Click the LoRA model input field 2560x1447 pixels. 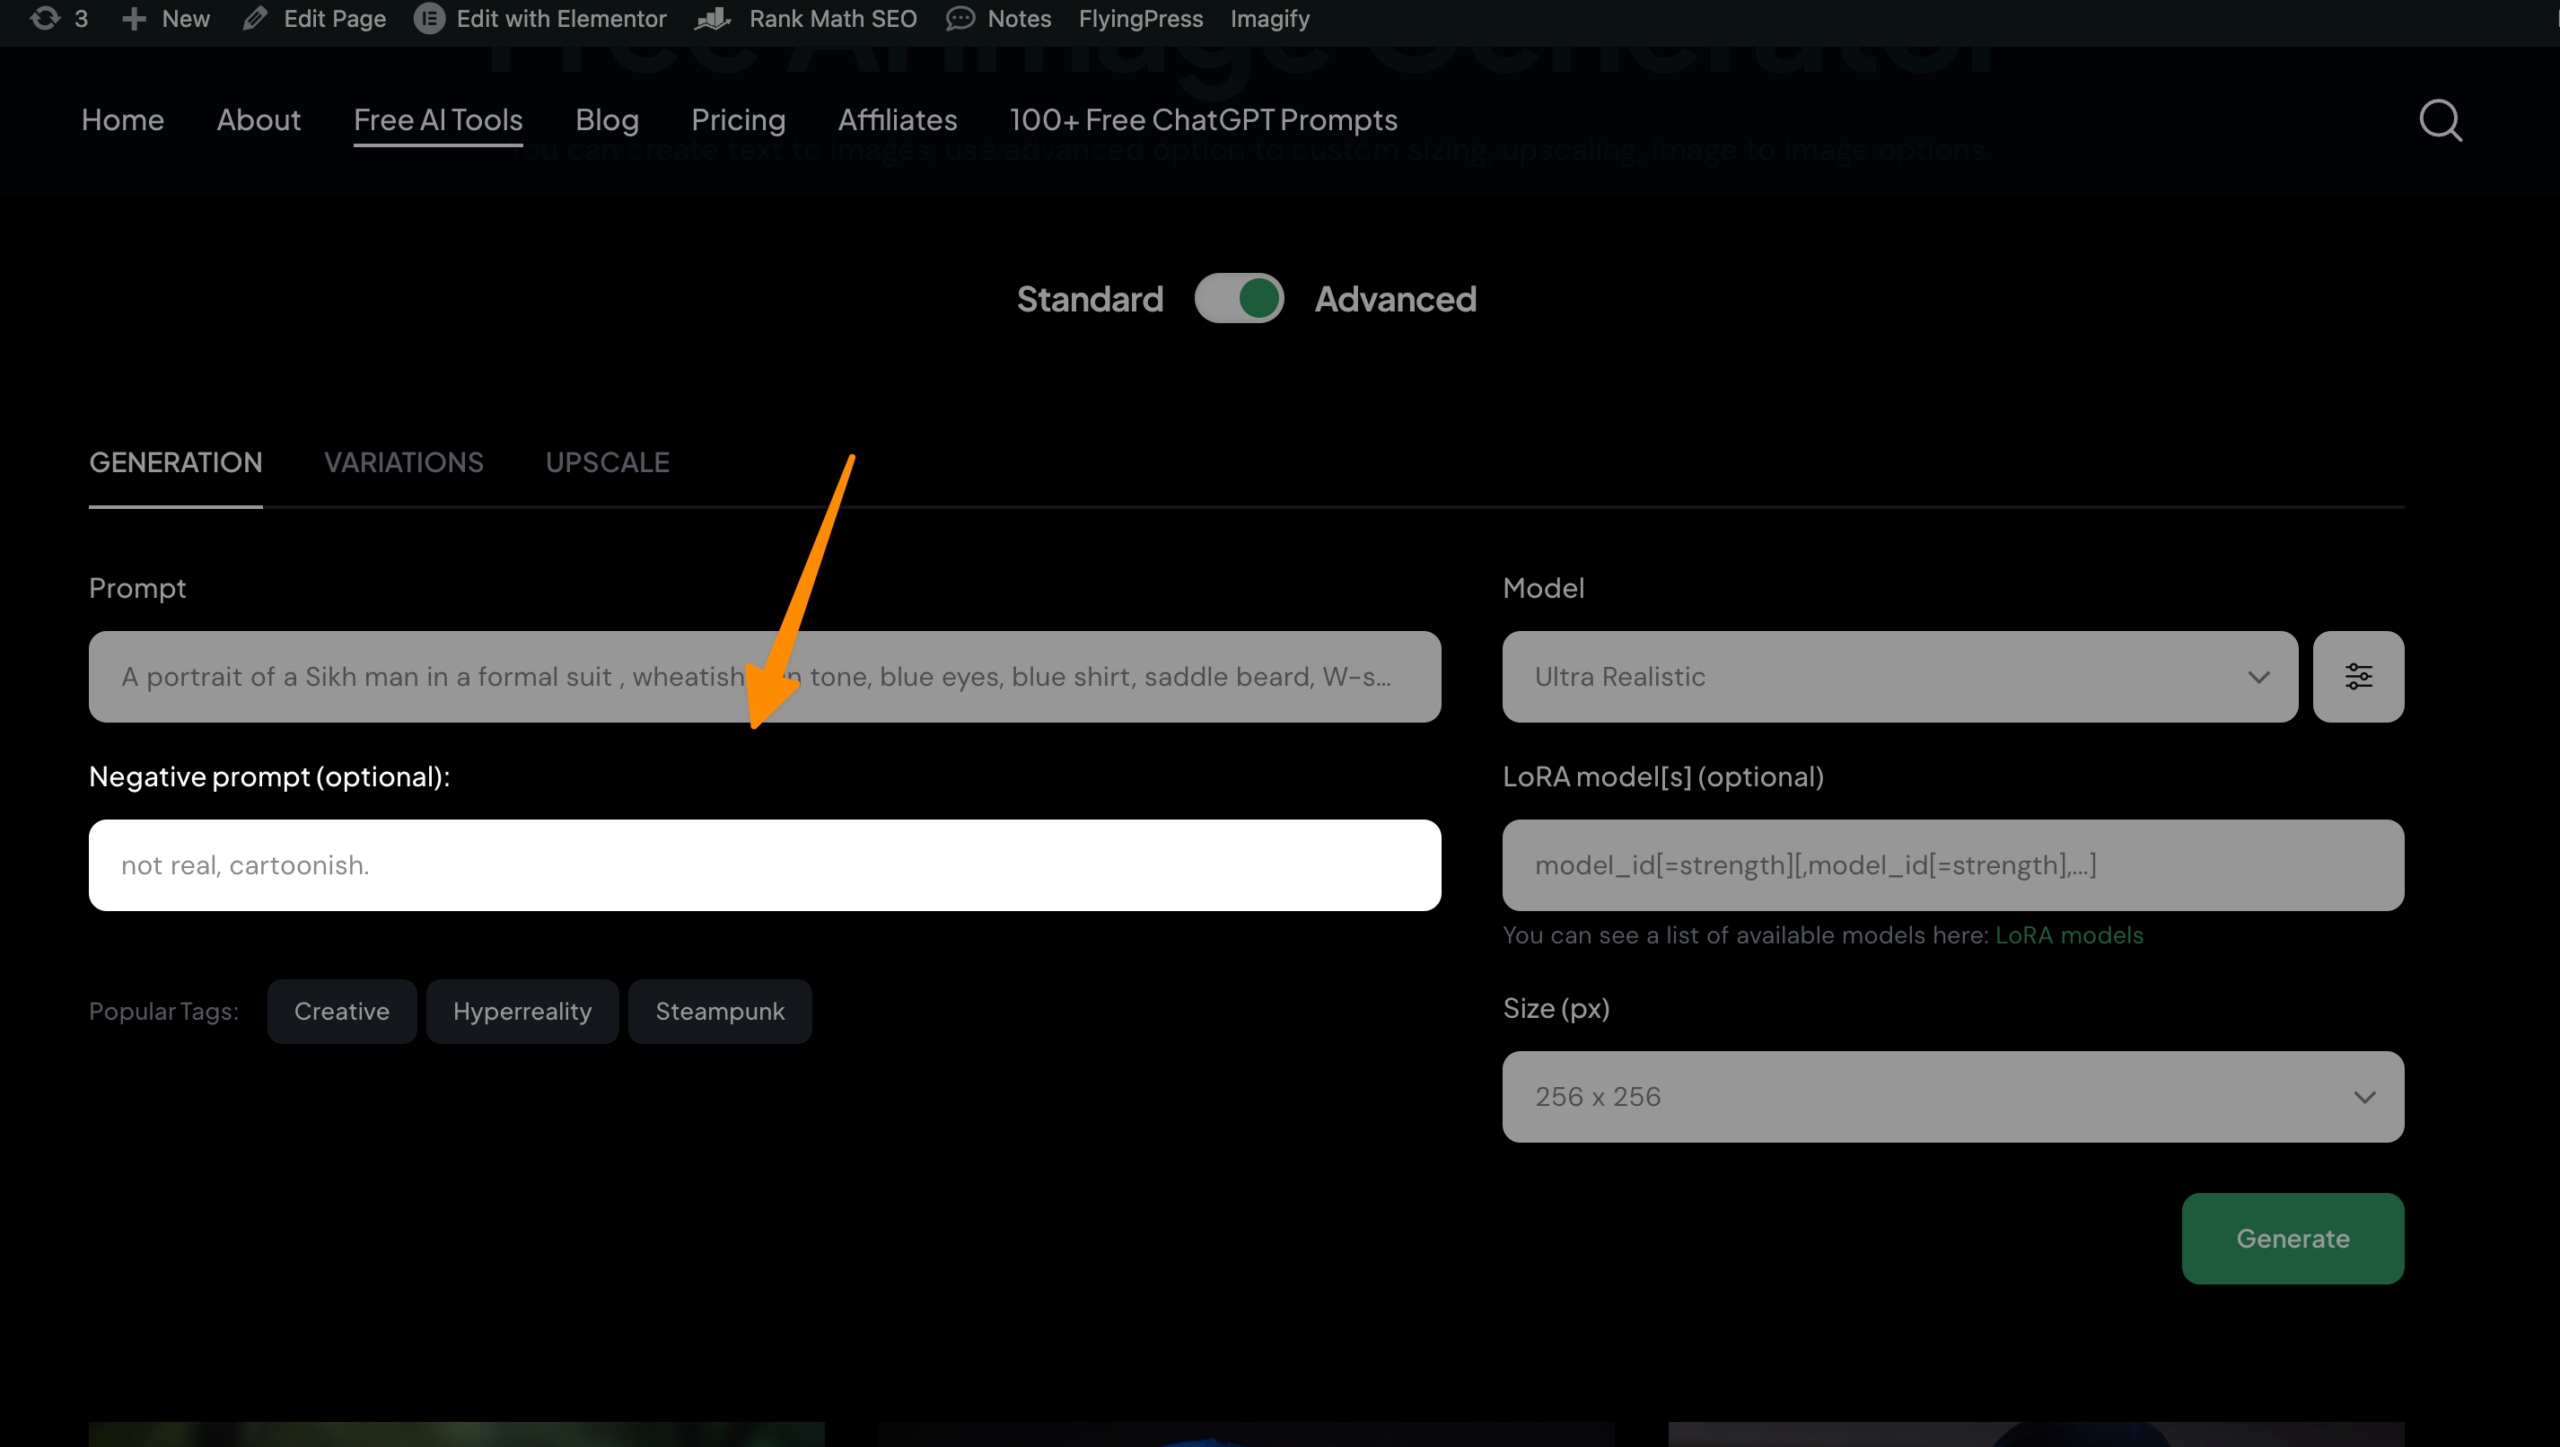pyautogui.click(x=1952, y=865)
